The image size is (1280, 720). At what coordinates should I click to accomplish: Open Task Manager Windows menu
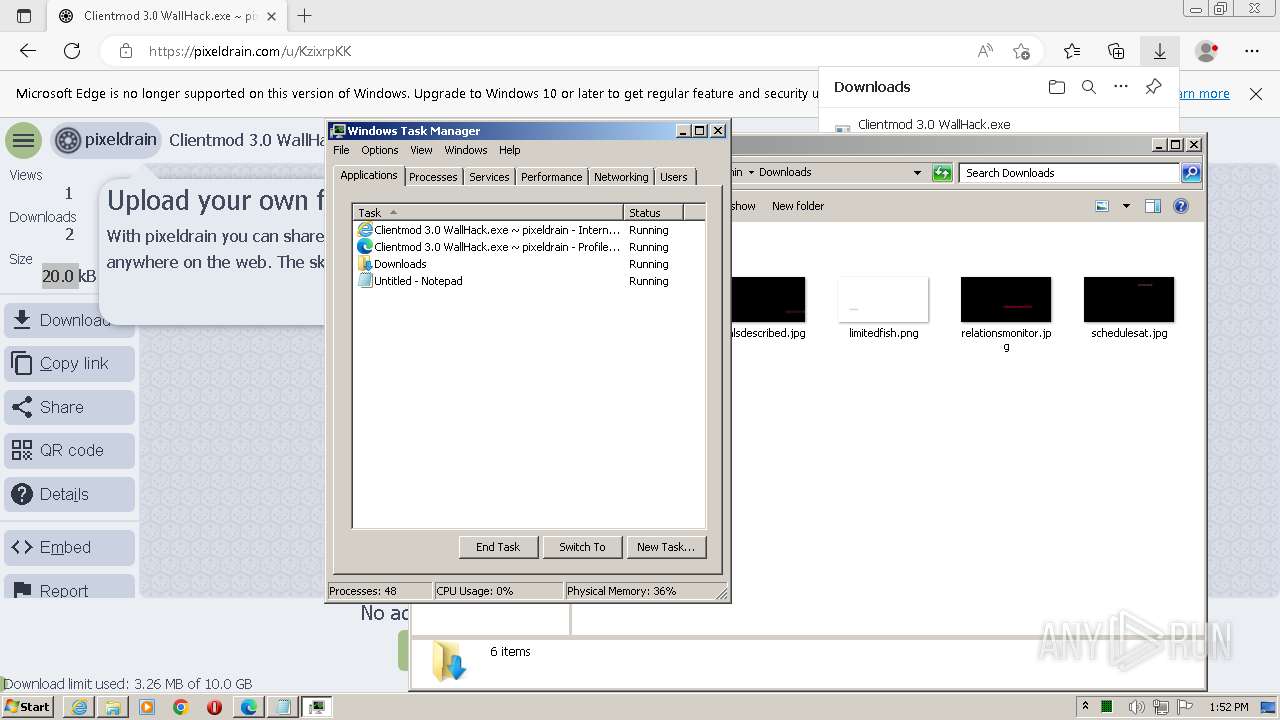tap(466, 150)
